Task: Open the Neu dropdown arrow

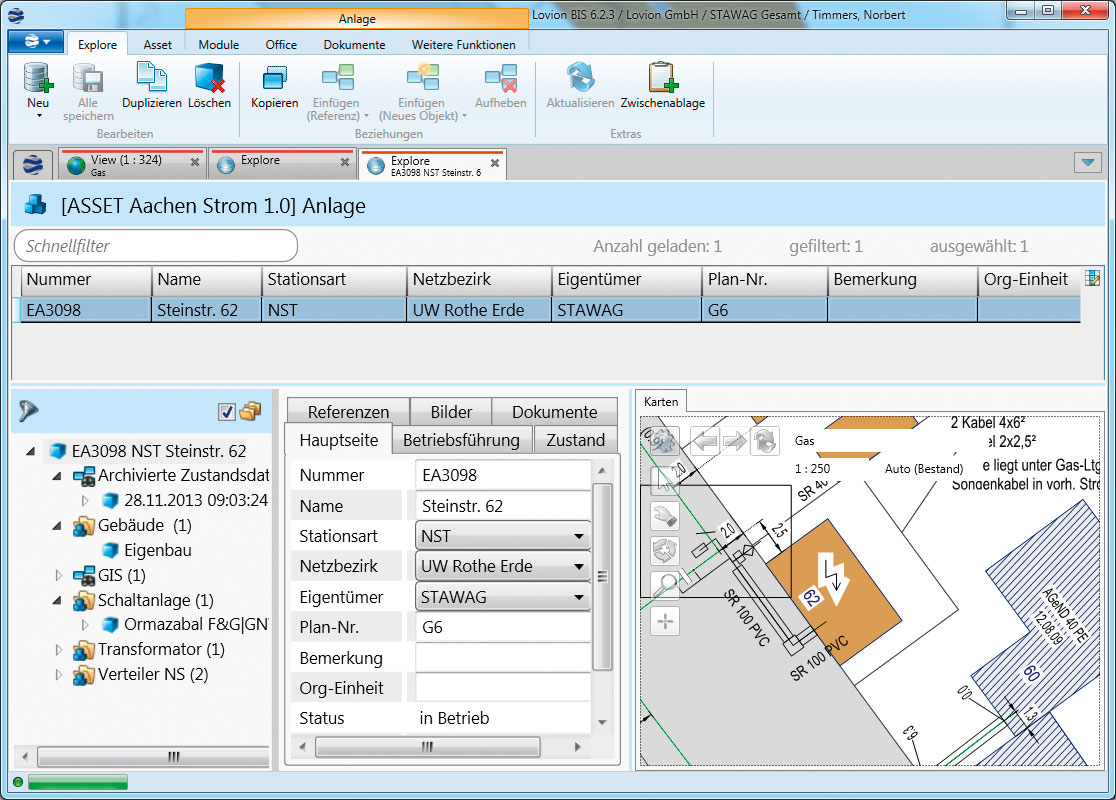Action: [39, 116]
